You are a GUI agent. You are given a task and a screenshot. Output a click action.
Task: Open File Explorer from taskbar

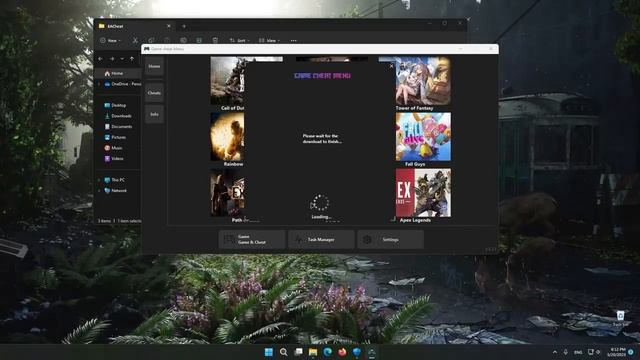coord(313,352)
